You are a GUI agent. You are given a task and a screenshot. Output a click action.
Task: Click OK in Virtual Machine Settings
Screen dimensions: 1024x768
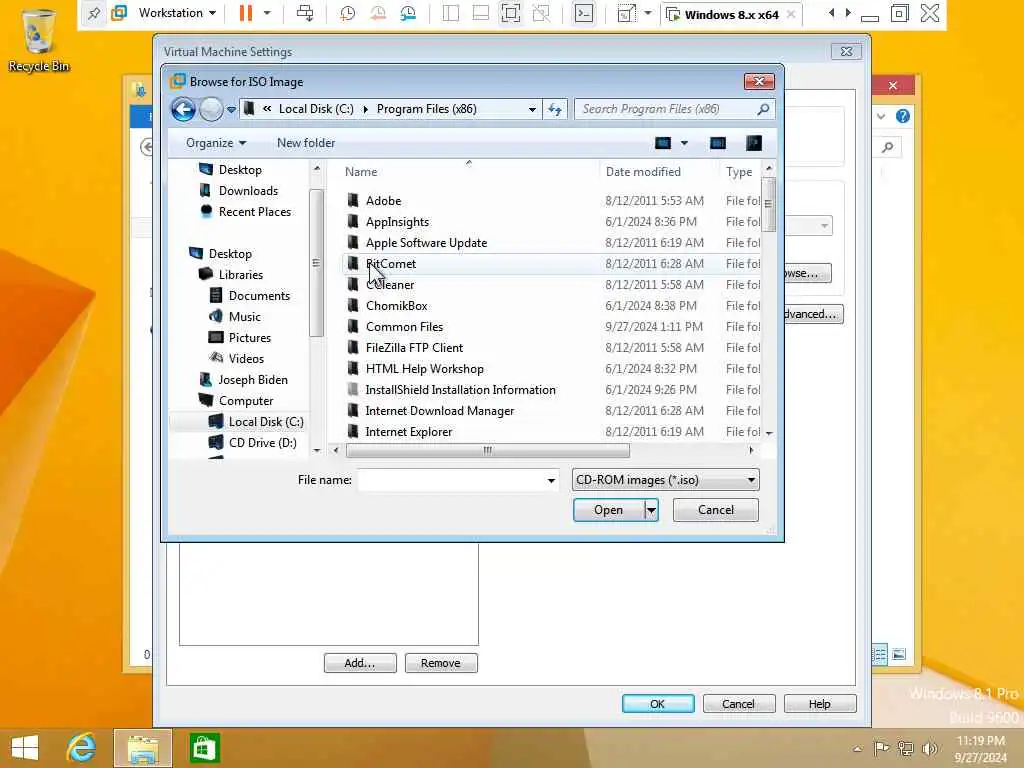tap(658, 704)
